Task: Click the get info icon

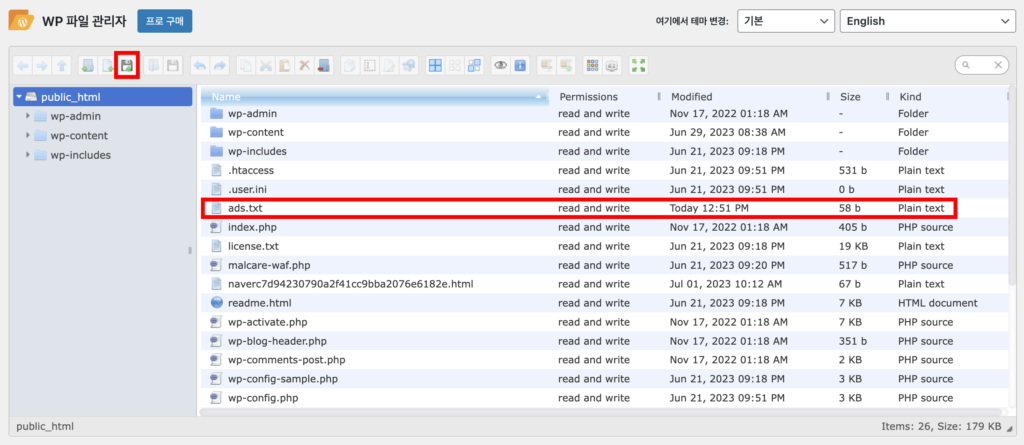Action: coord(520,65)
